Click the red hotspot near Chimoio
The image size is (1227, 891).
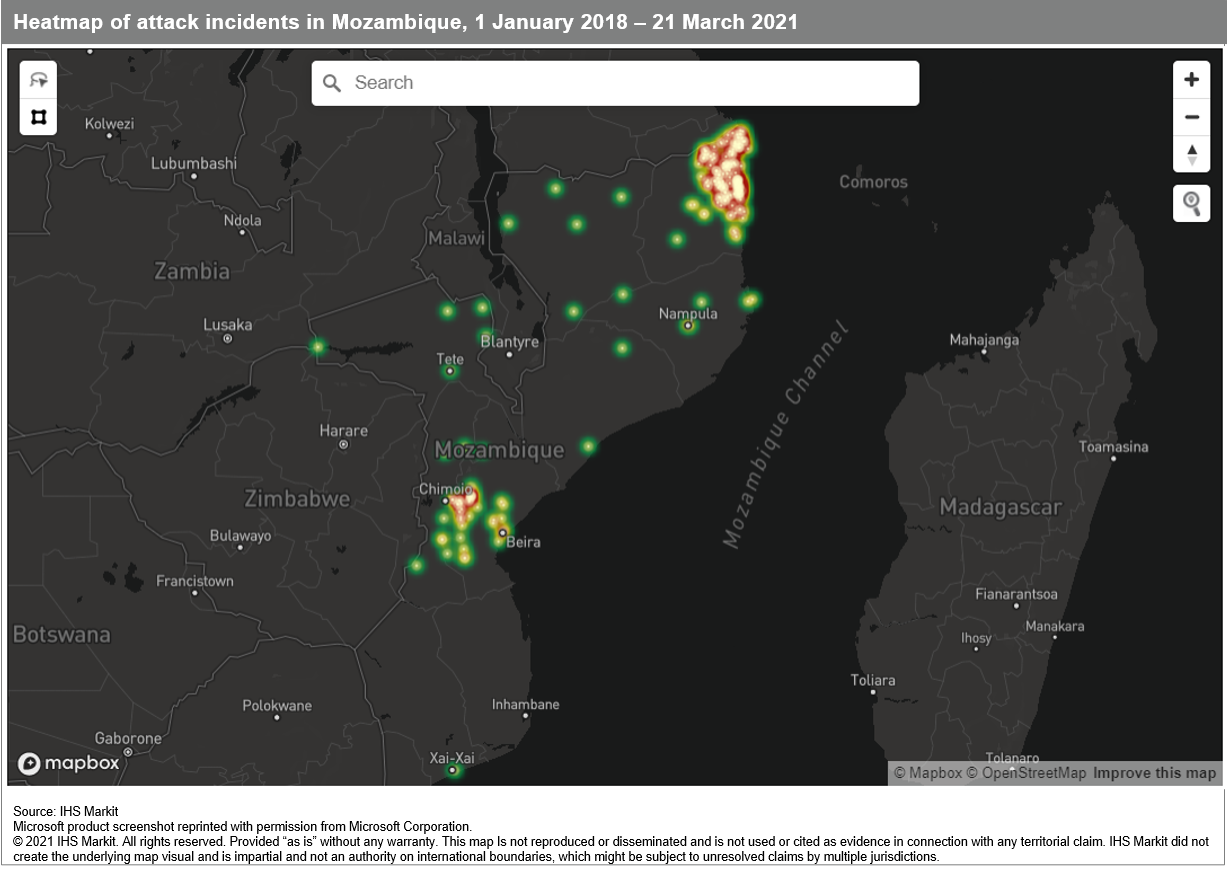tap(462, 505)
